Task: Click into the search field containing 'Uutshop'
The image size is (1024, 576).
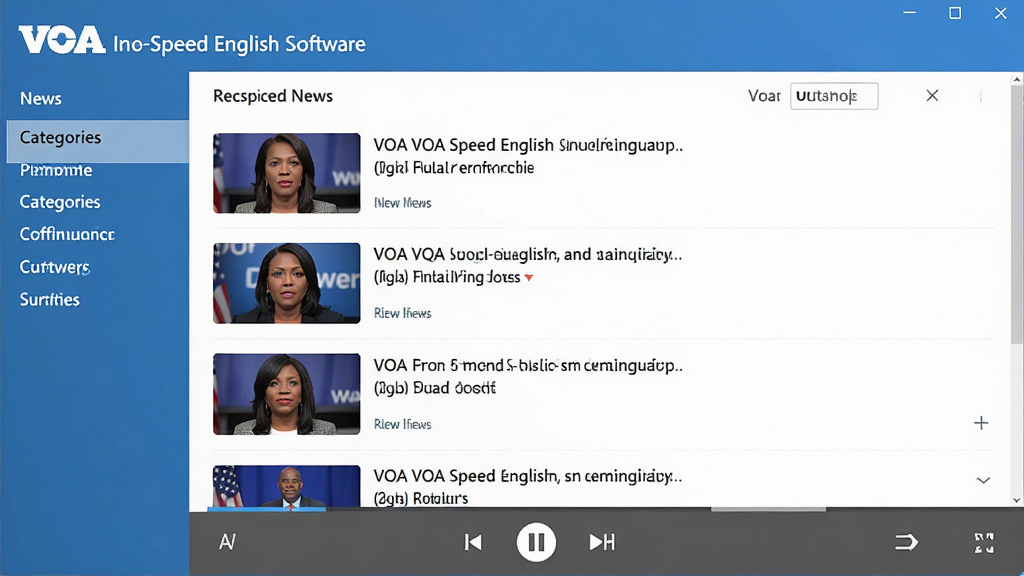Action: tap(834, 96)
